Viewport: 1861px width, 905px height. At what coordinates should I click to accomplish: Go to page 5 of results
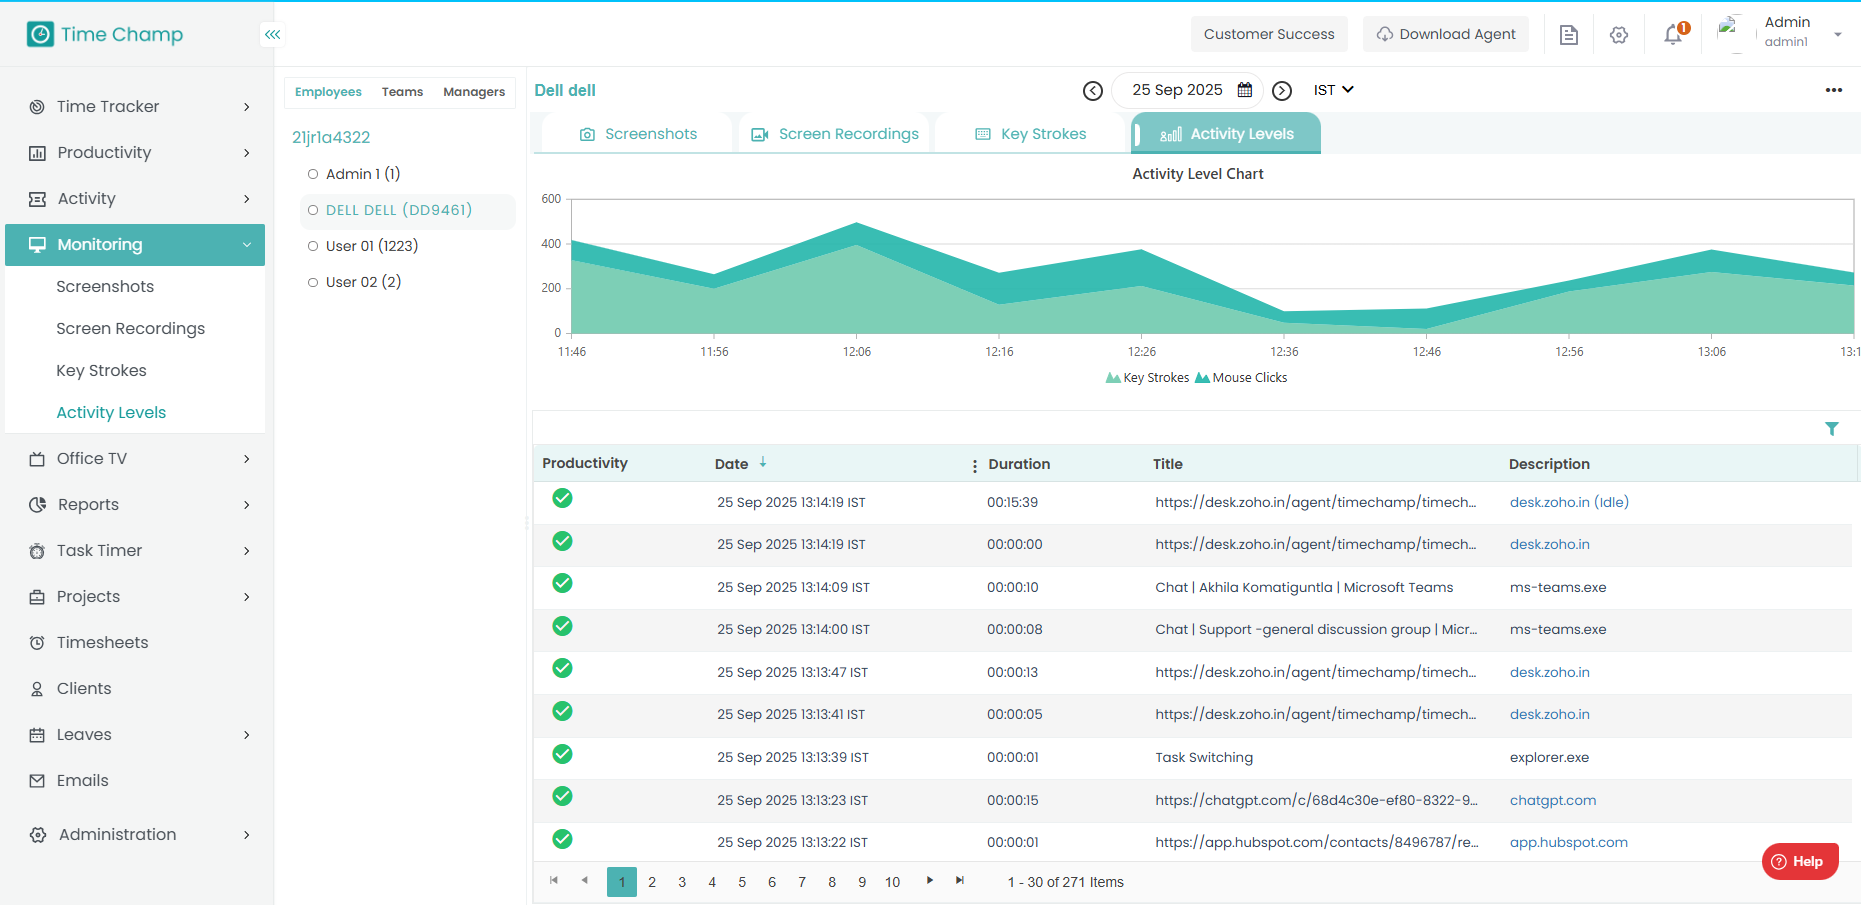click(x=742, y=882)
